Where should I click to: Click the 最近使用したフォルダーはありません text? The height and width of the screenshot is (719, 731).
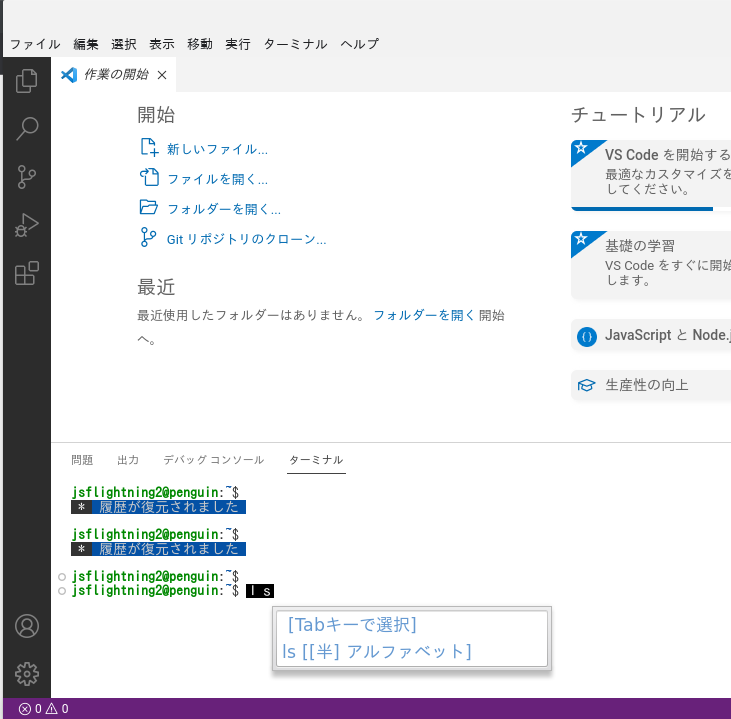[x=252, y=316]
